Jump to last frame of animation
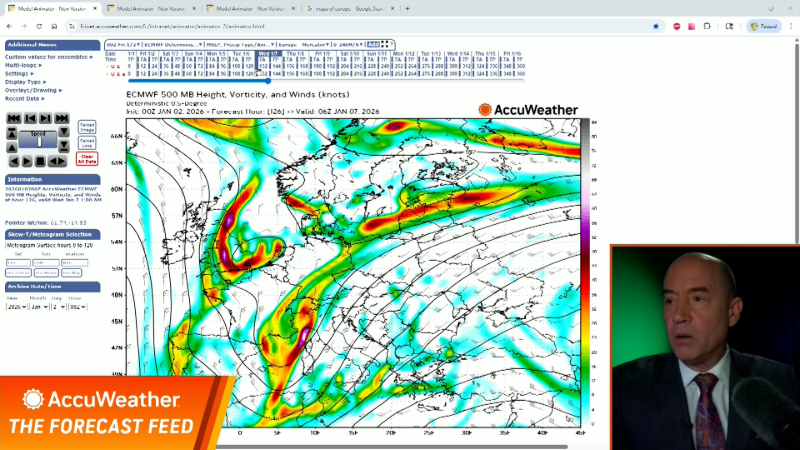This screenshot has width=800, height=450. pyautogui.click(x=62, y=118)
